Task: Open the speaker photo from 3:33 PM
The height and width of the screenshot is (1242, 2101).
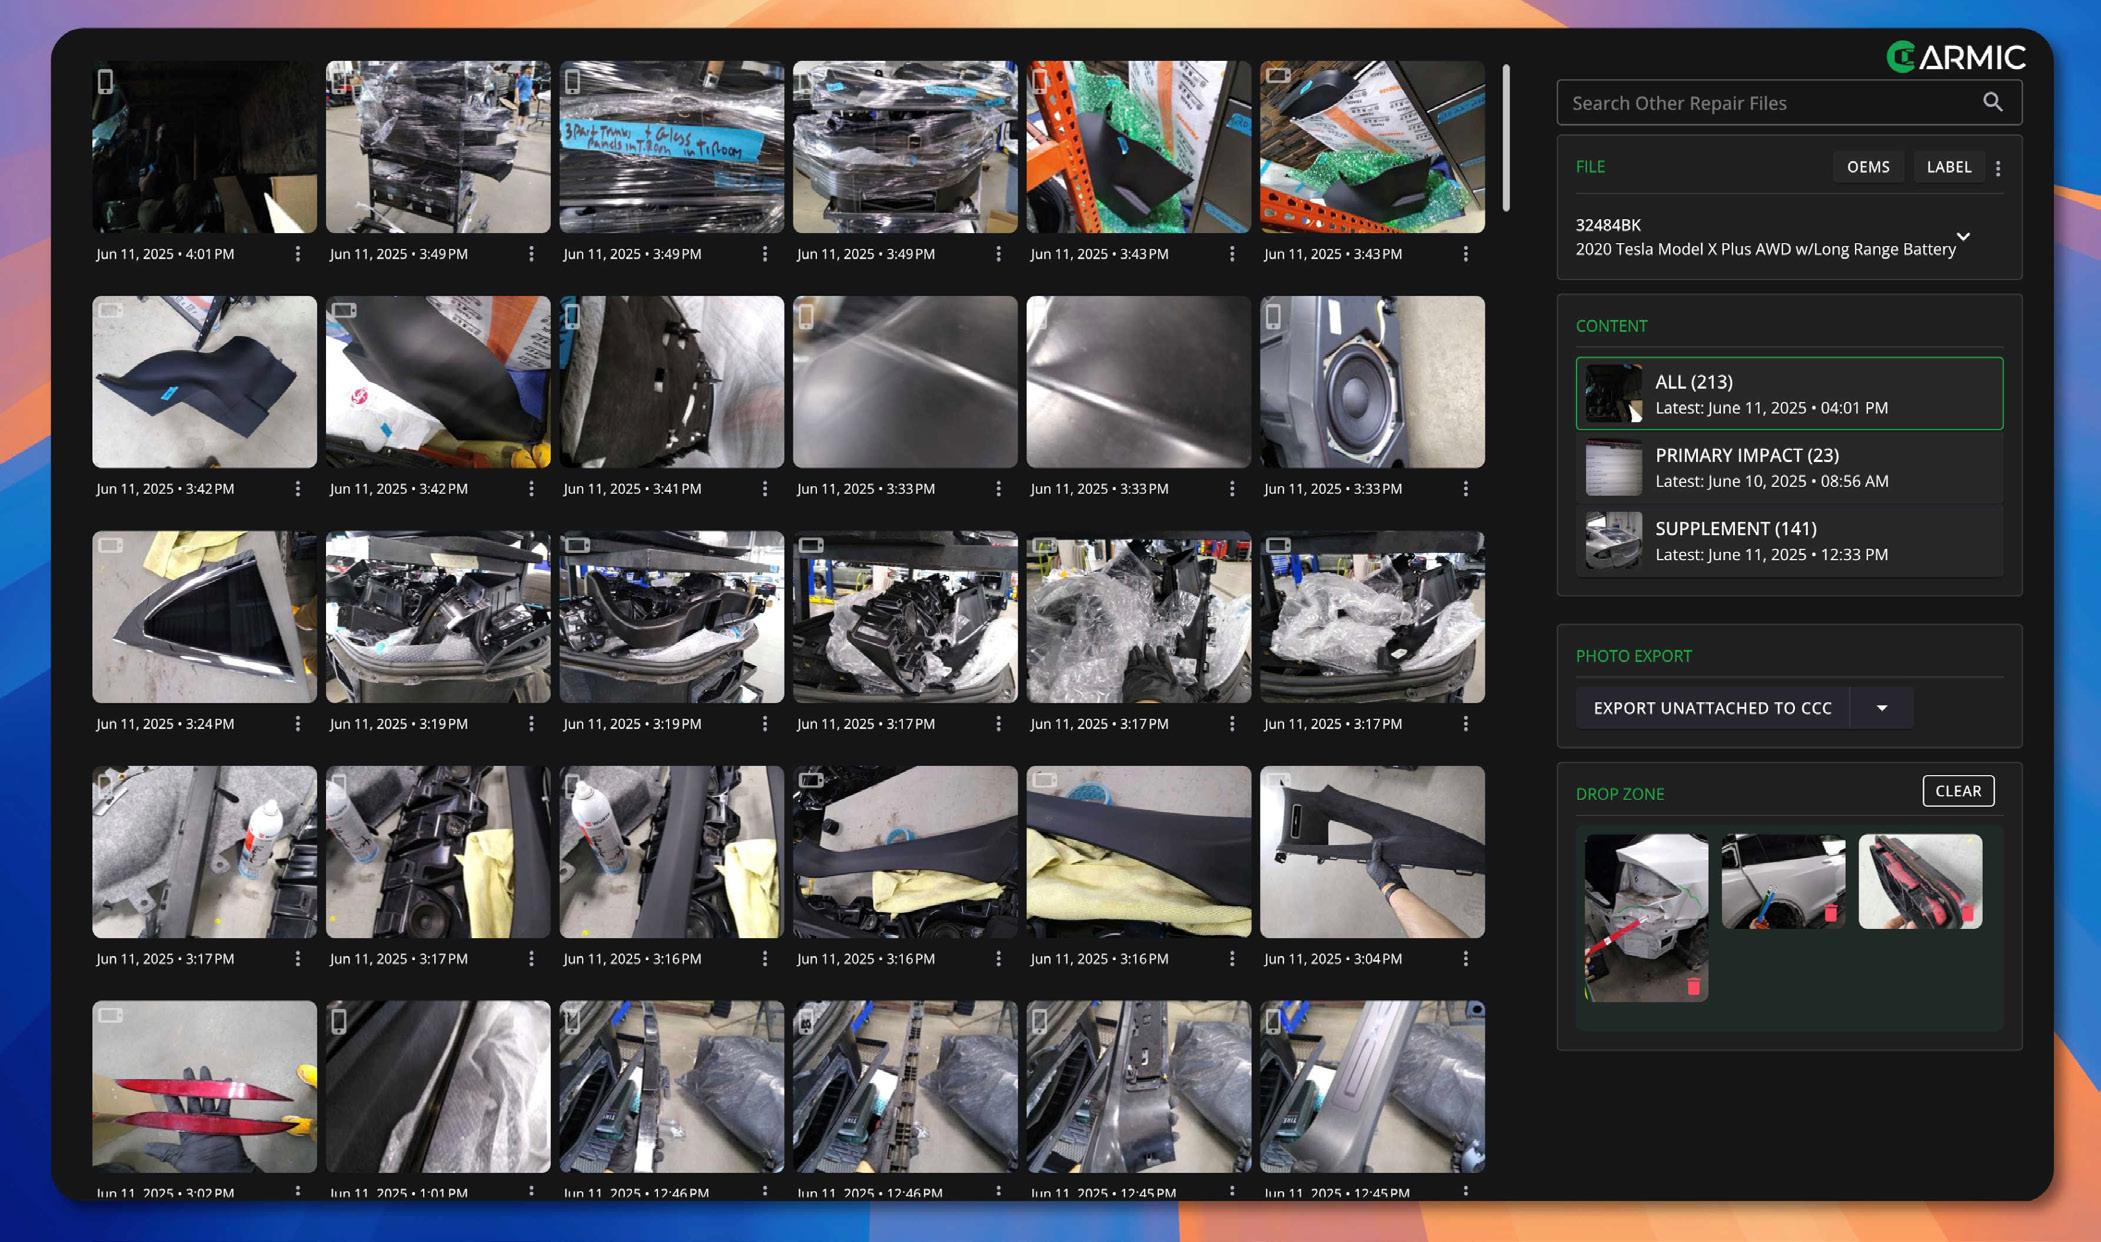Action: (1371, 382)
